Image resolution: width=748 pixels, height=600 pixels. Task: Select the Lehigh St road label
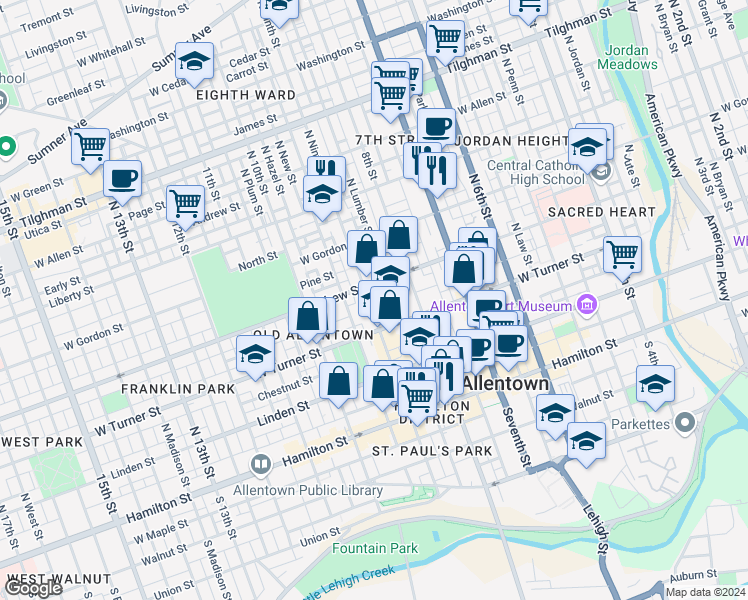596,529
